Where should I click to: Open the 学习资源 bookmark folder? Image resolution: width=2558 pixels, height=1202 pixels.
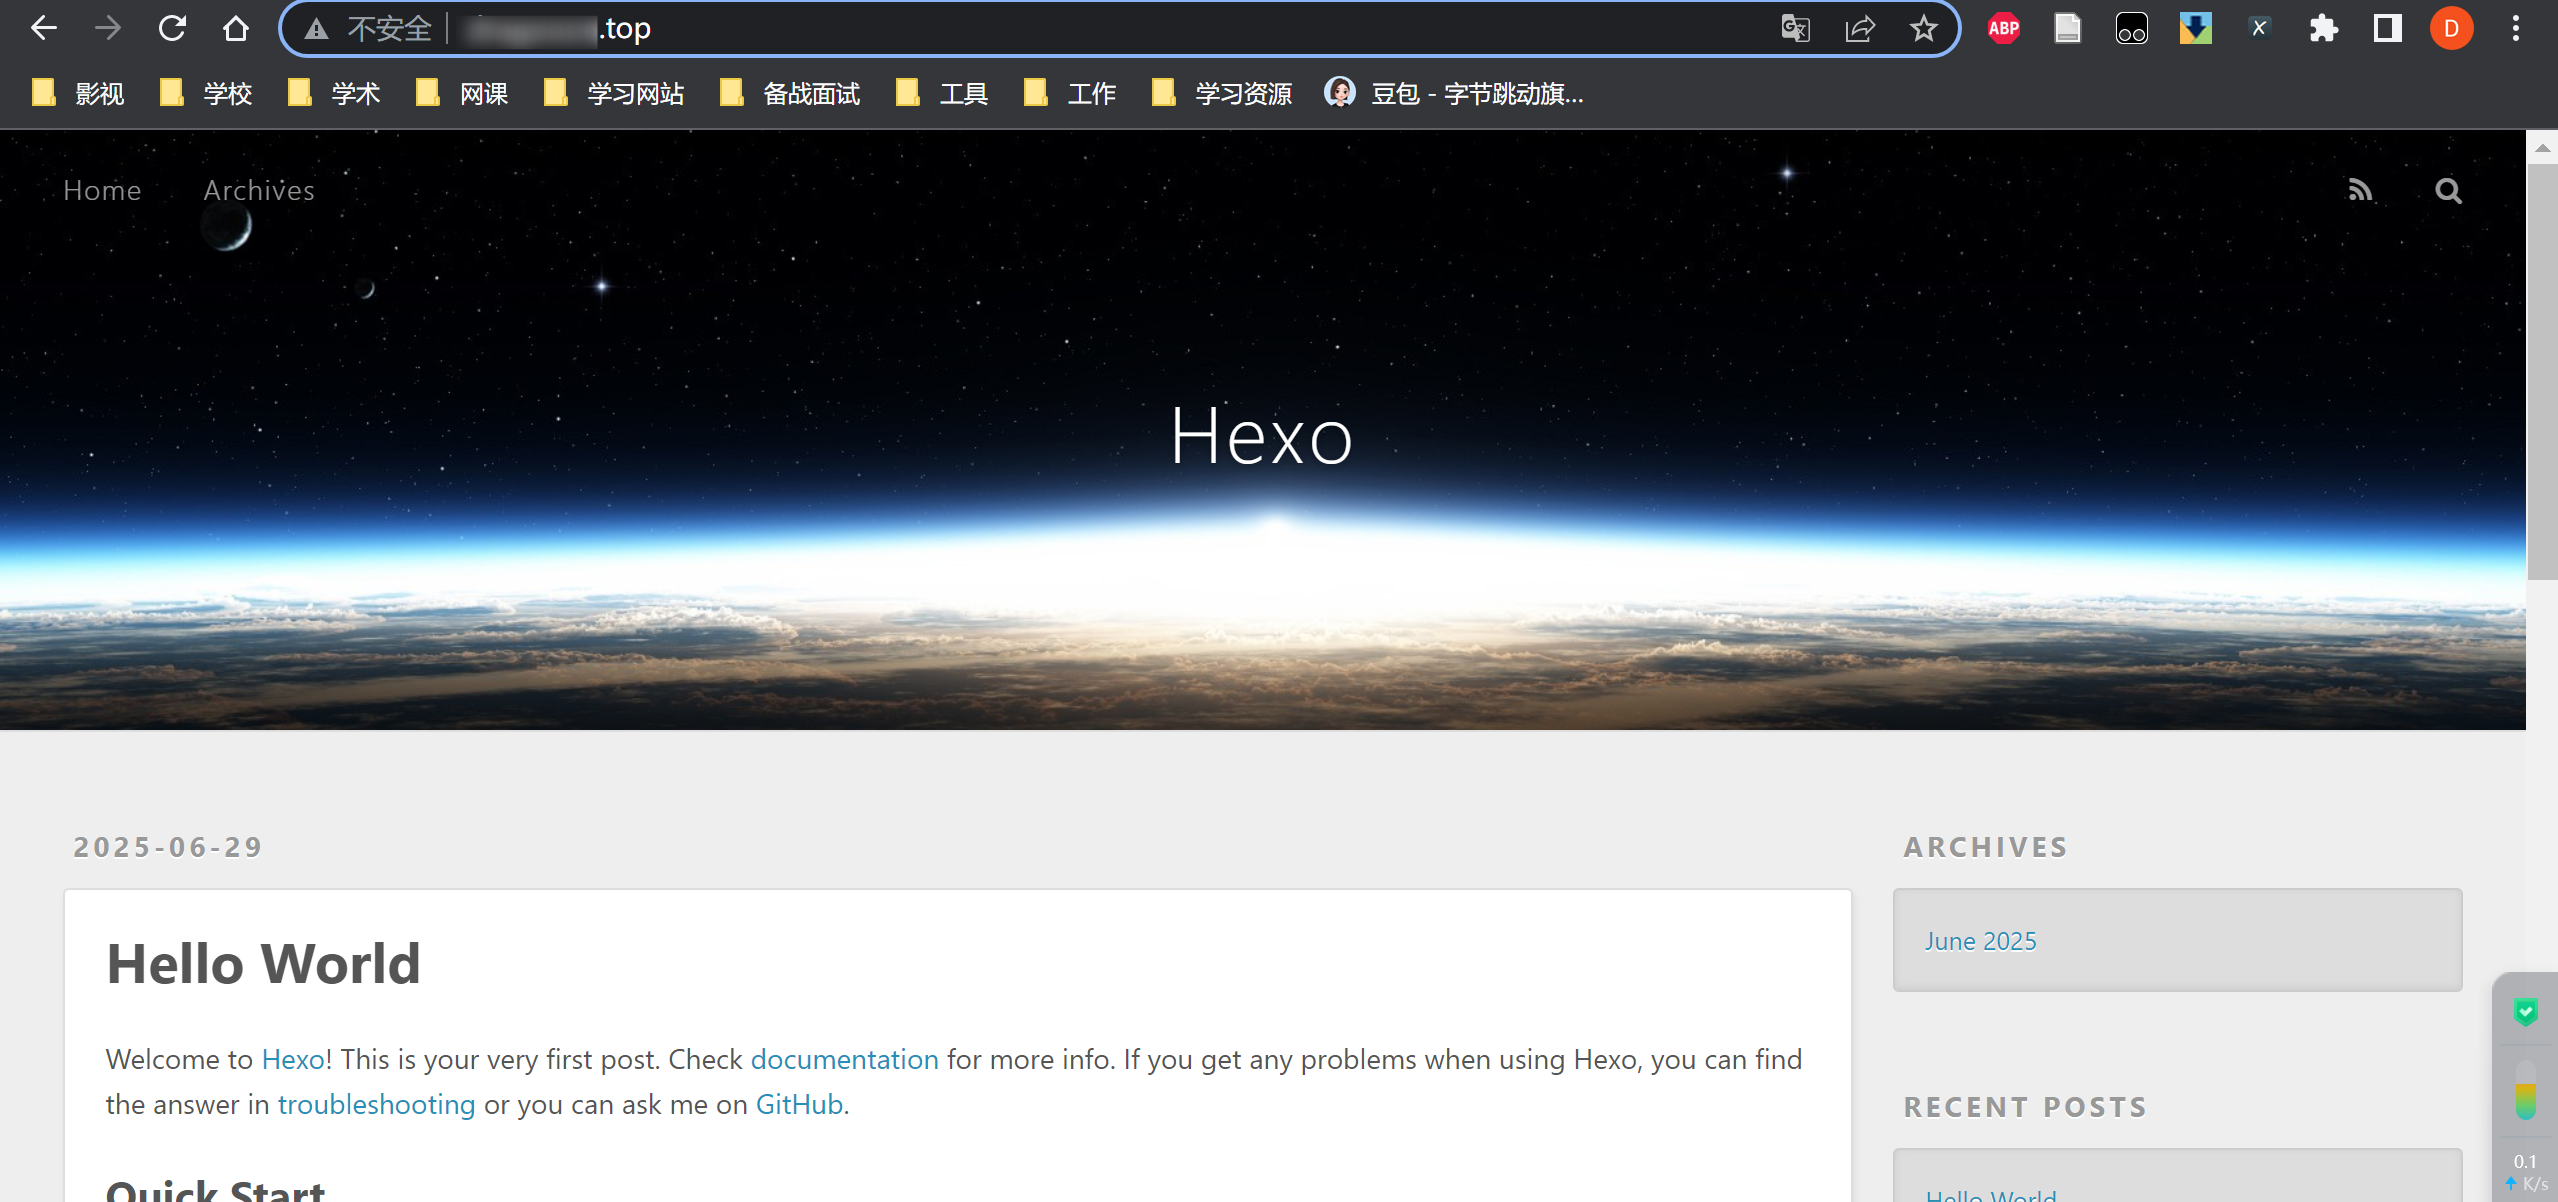(x=1222, y=94)
